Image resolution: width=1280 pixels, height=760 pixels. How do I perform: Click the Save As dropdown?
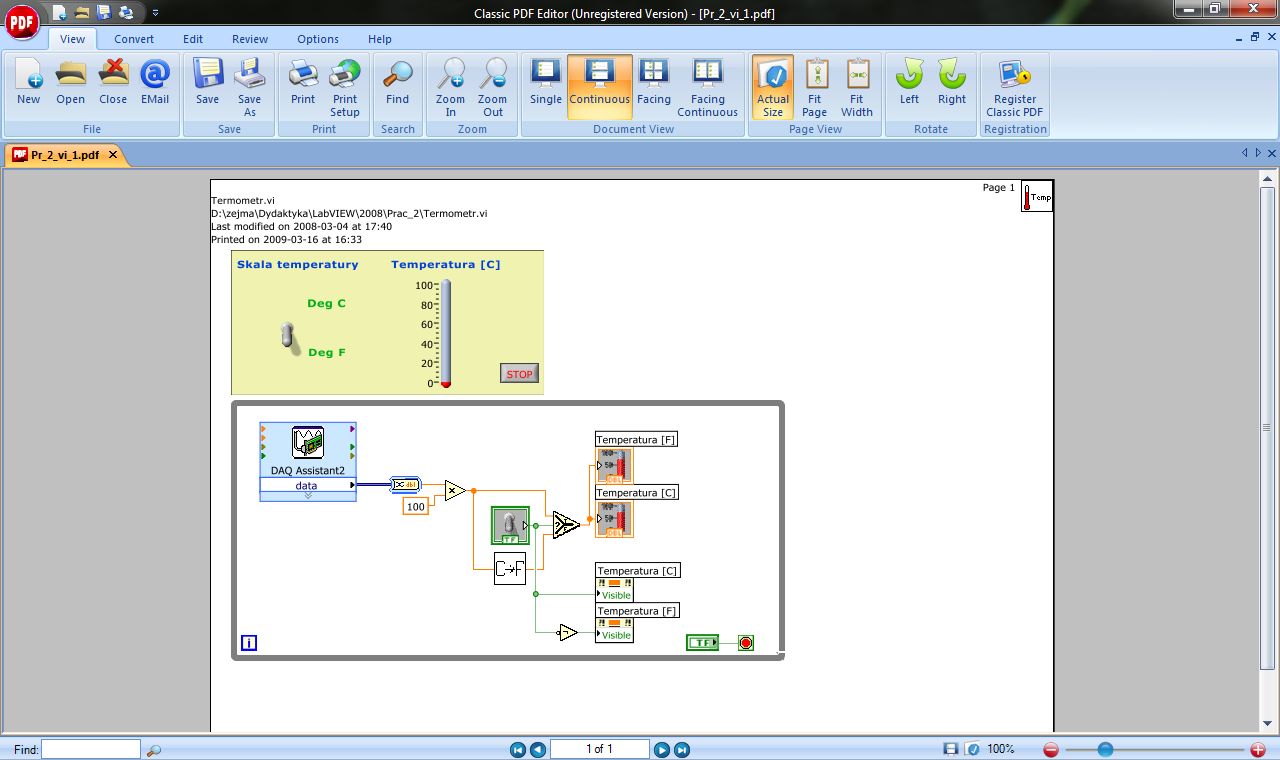250,85
